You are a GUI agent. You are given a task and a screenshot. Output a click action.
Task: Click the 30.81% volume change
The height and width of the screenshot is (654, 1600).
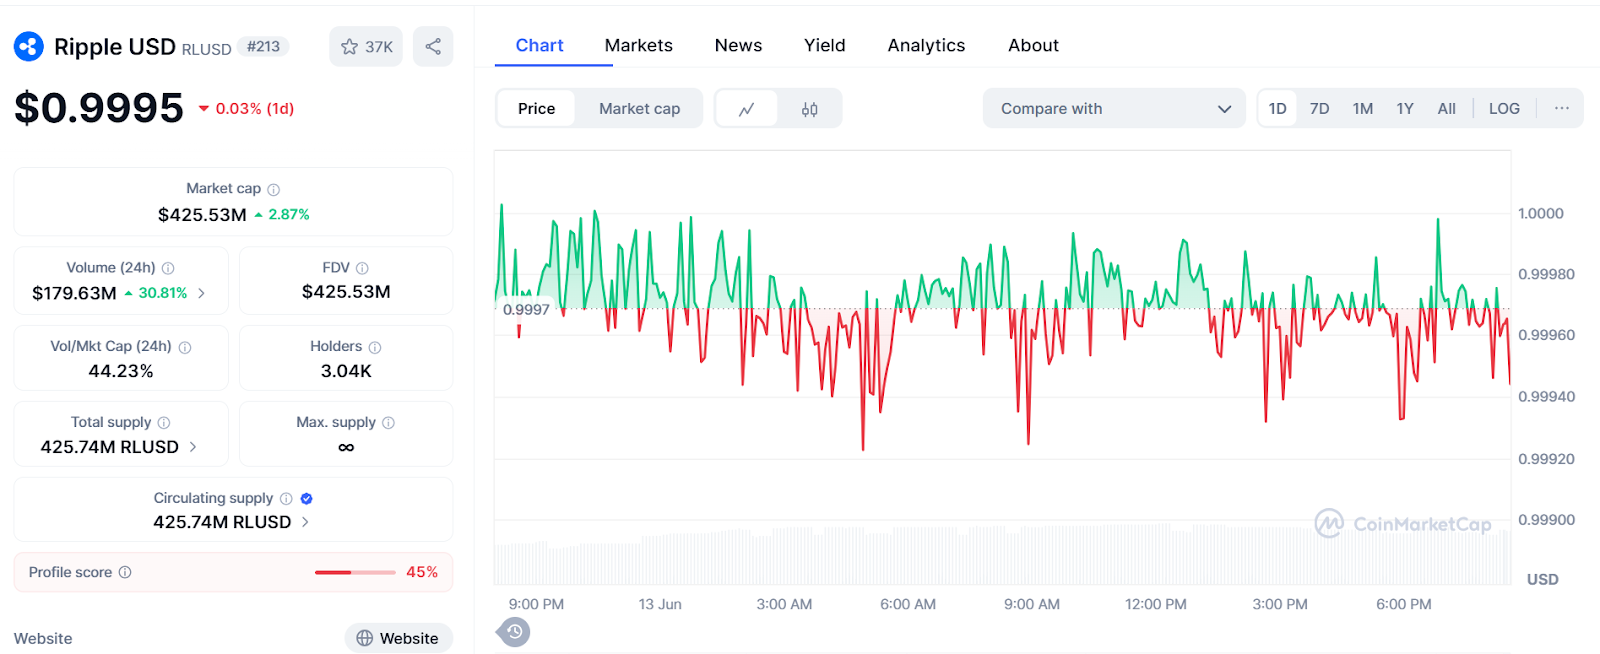click(156, 293)
